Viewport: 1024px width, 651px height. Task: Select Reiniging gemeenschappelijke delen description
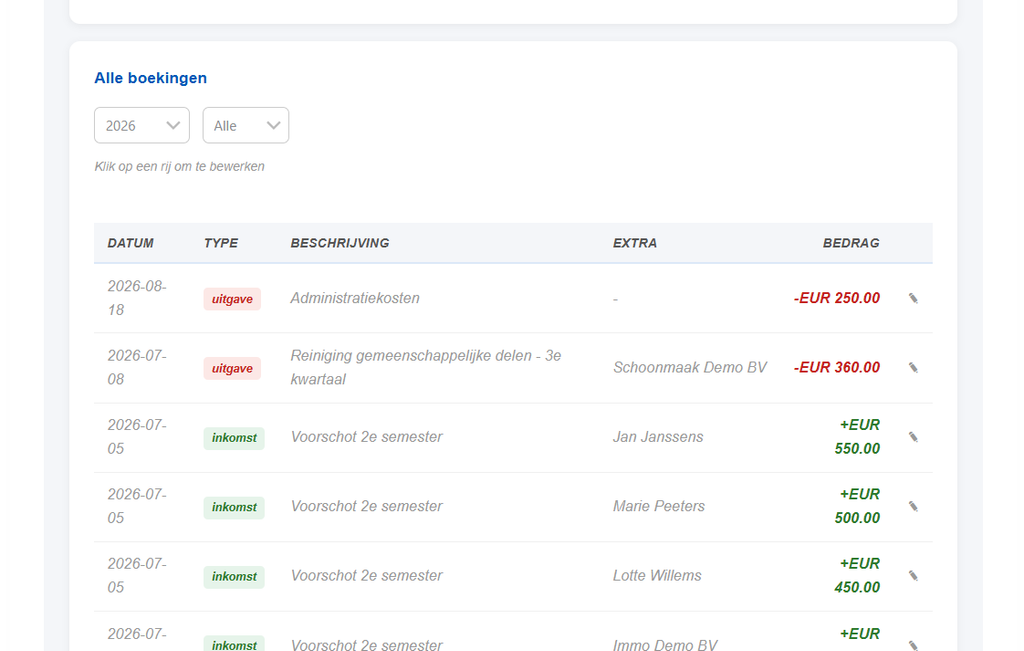[426, 368]
